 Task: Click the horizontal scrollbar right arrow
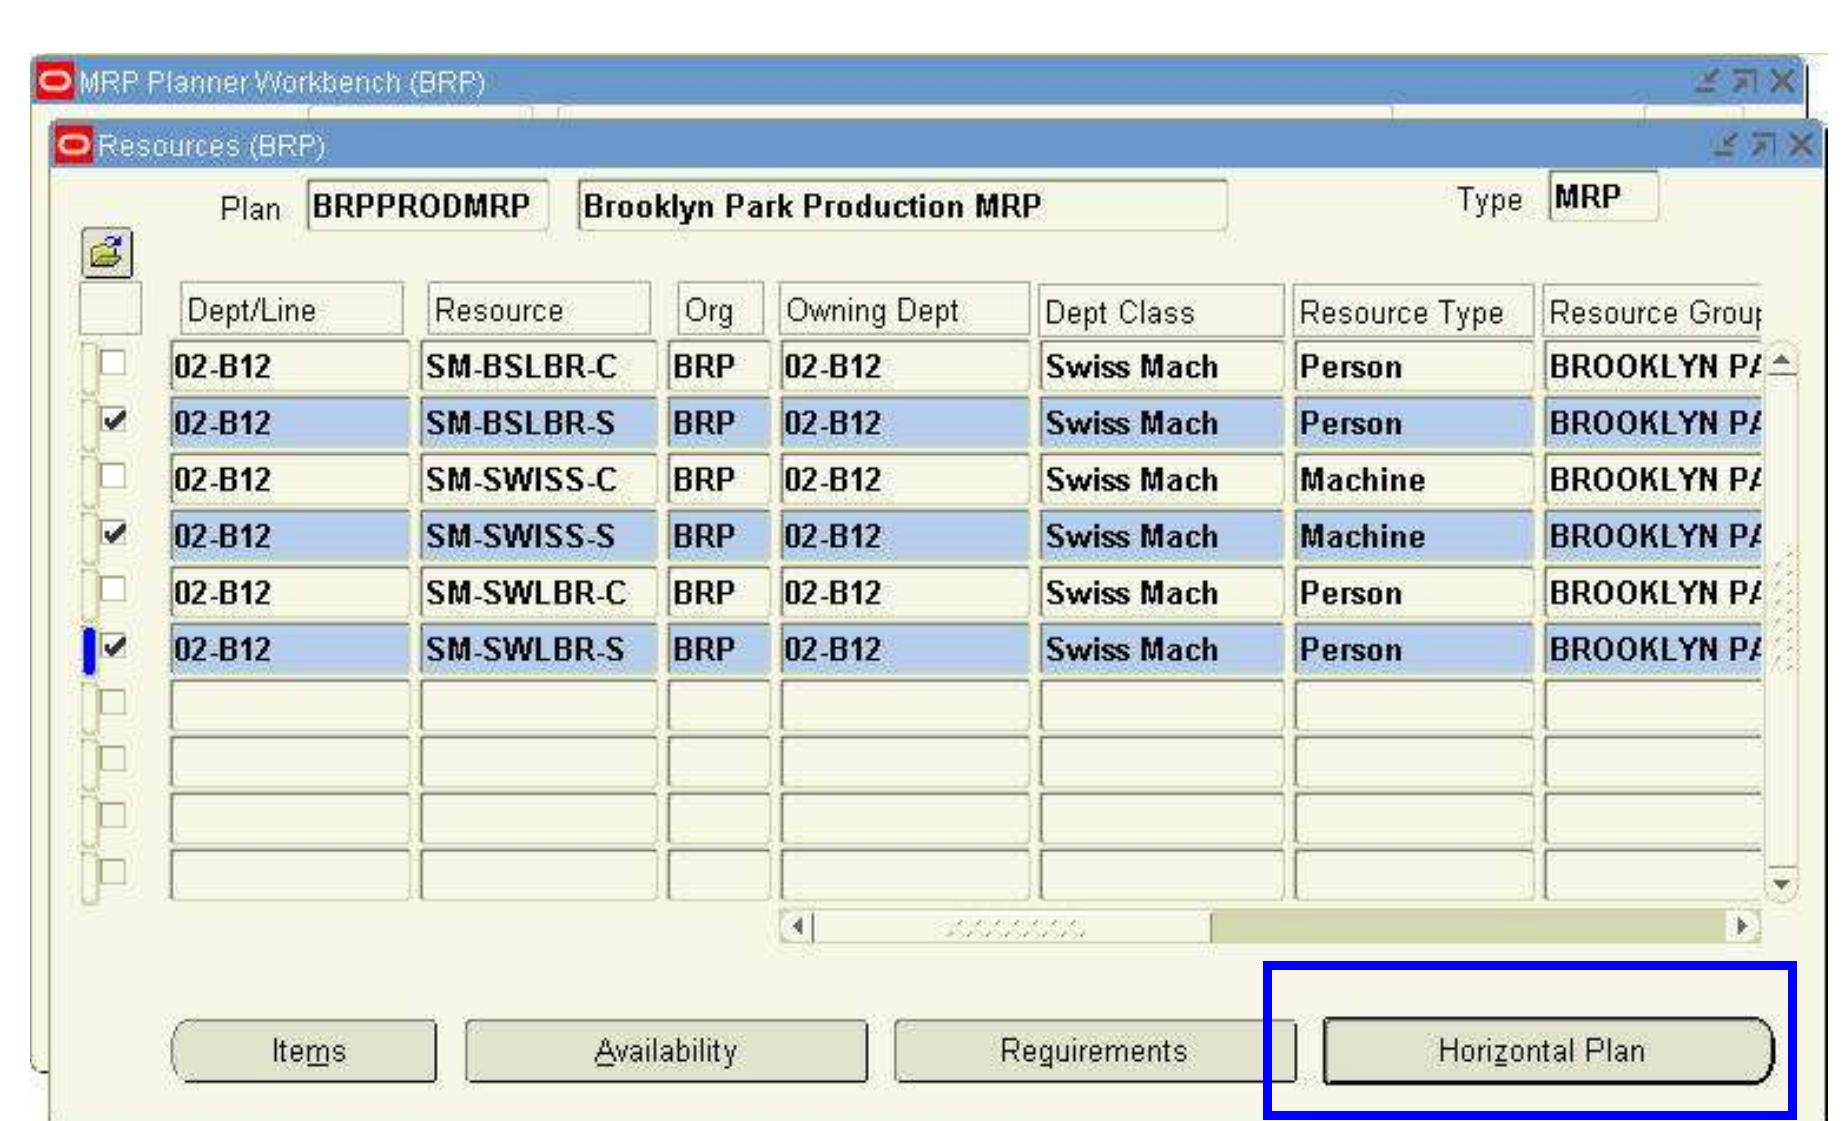pos(1743,926)
